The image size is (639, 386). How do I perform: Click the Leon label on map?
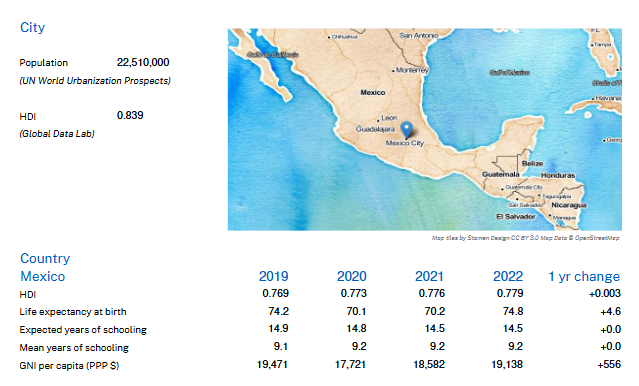click(x=389, y=118)
